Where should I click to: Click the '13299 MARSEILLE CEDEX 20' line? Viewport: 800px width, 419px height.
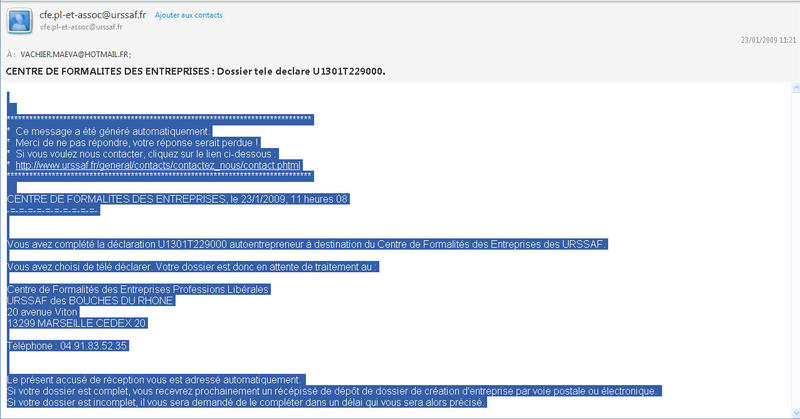[x=77, y=323]
